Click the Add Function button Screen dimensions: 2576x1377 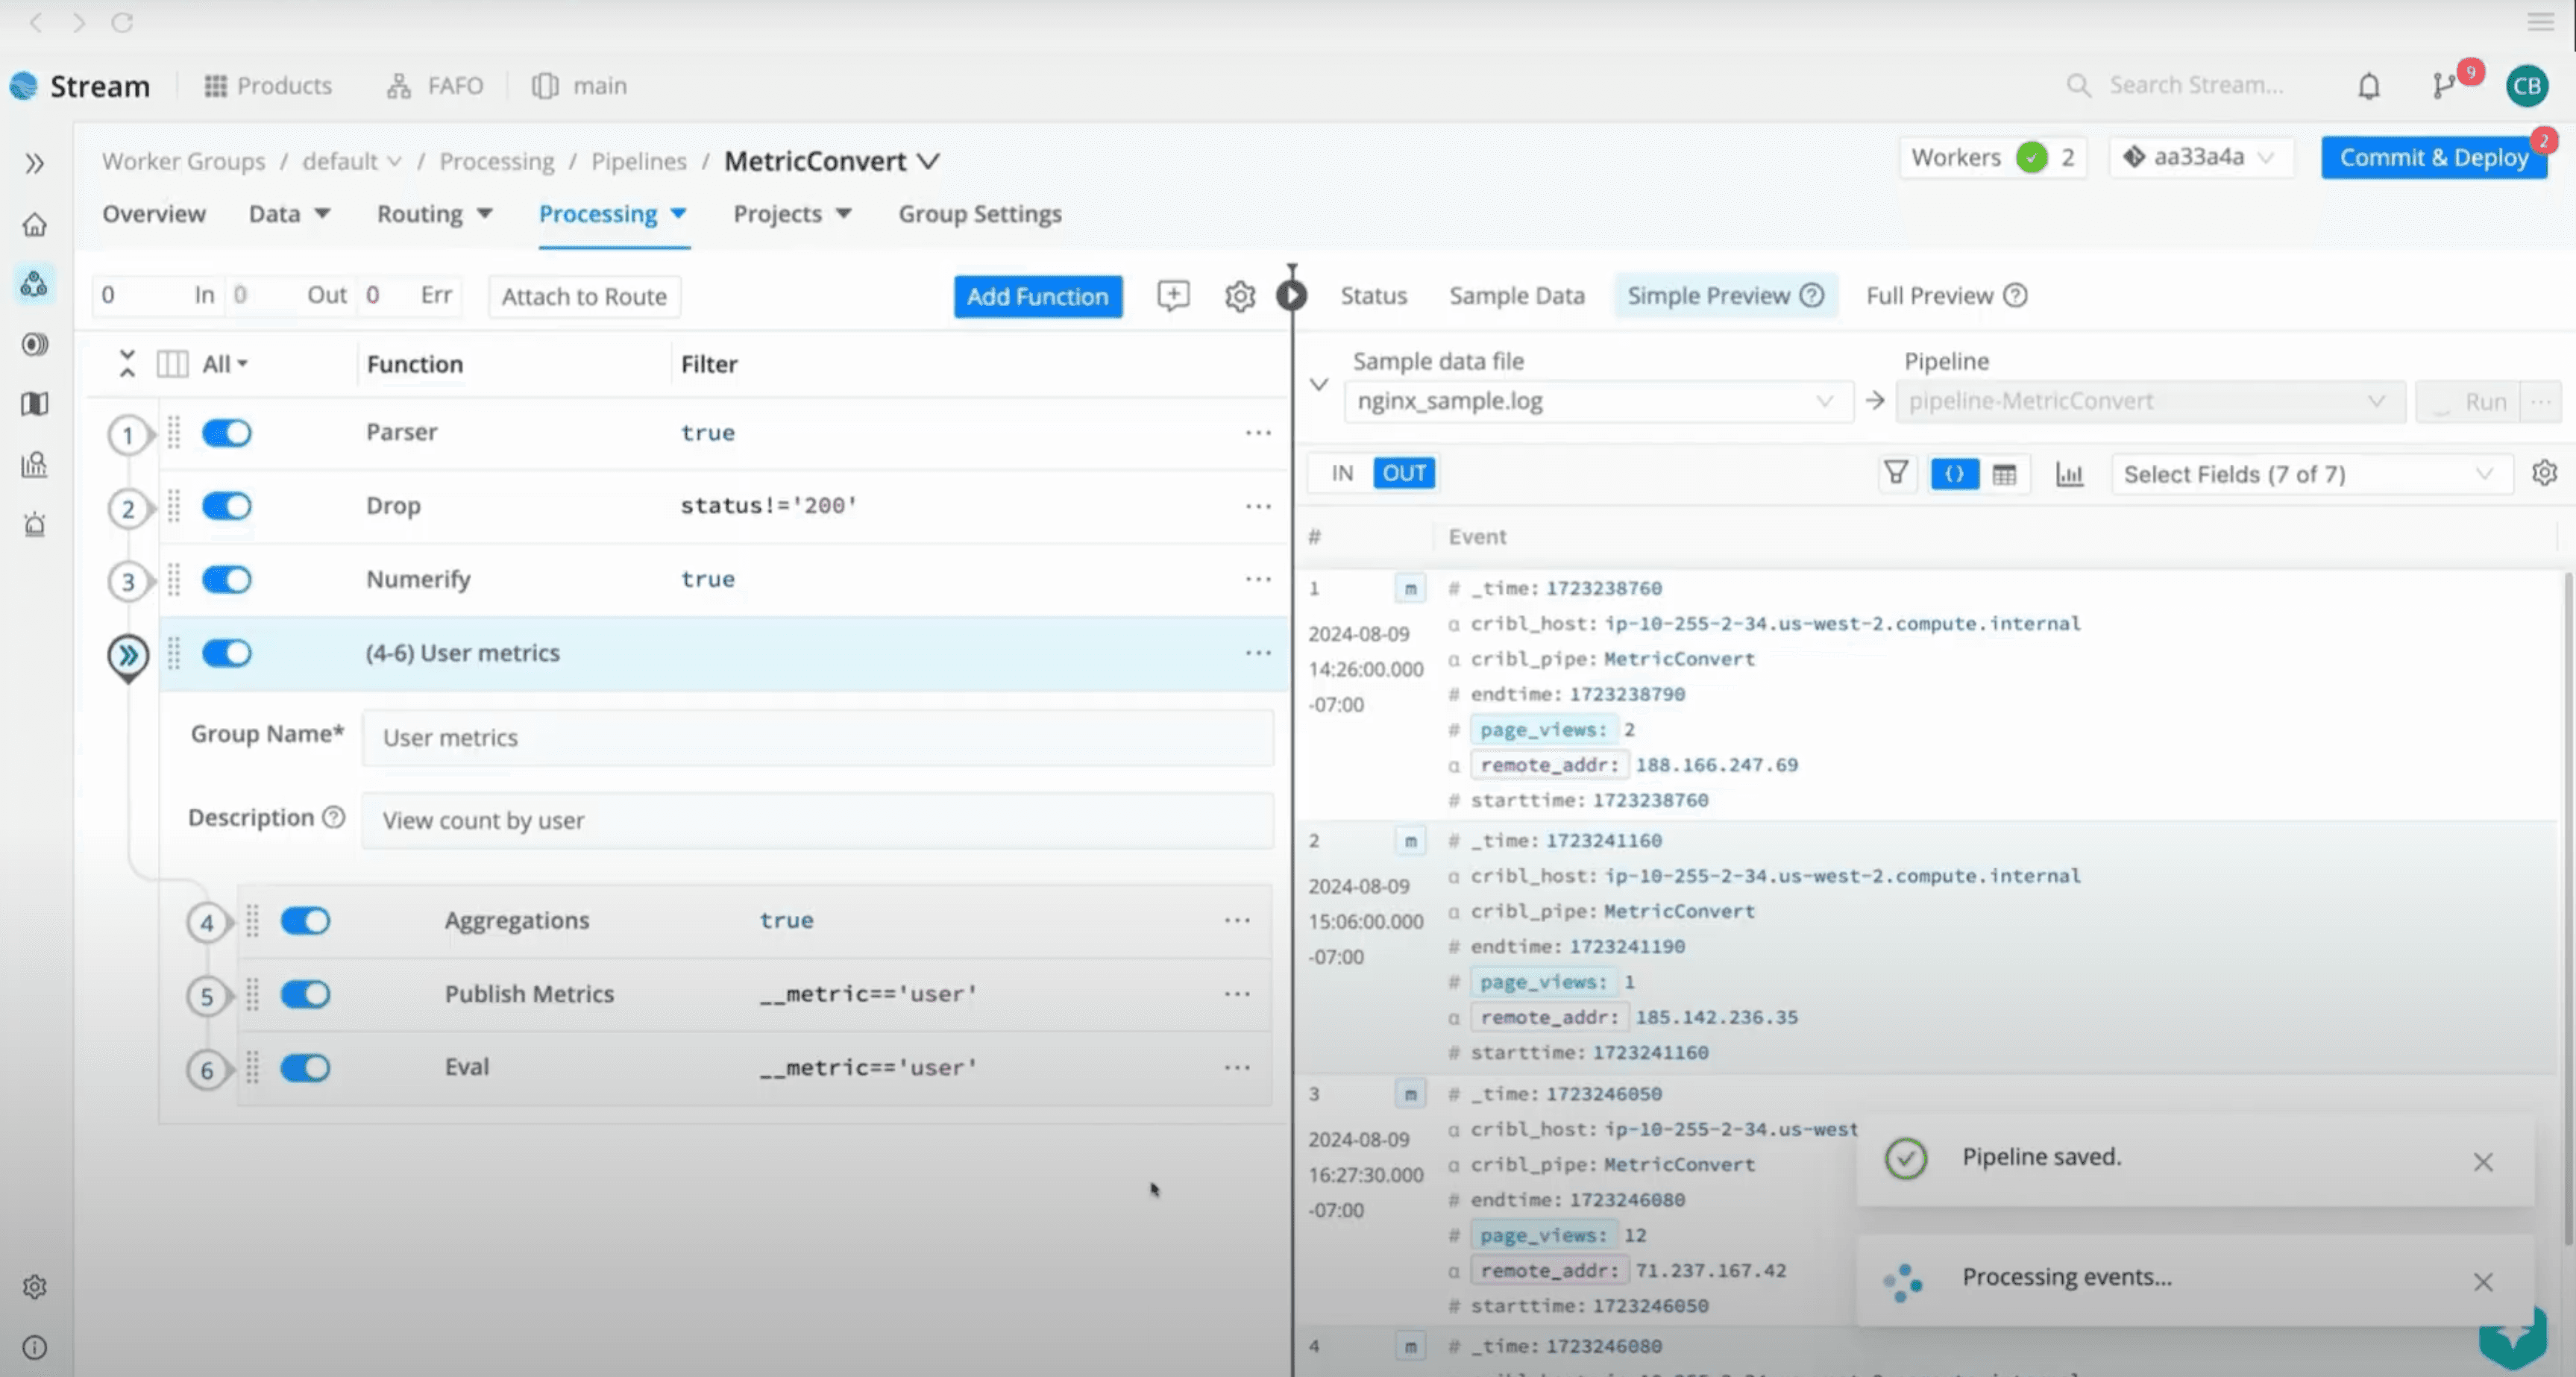pos(1037,297)
